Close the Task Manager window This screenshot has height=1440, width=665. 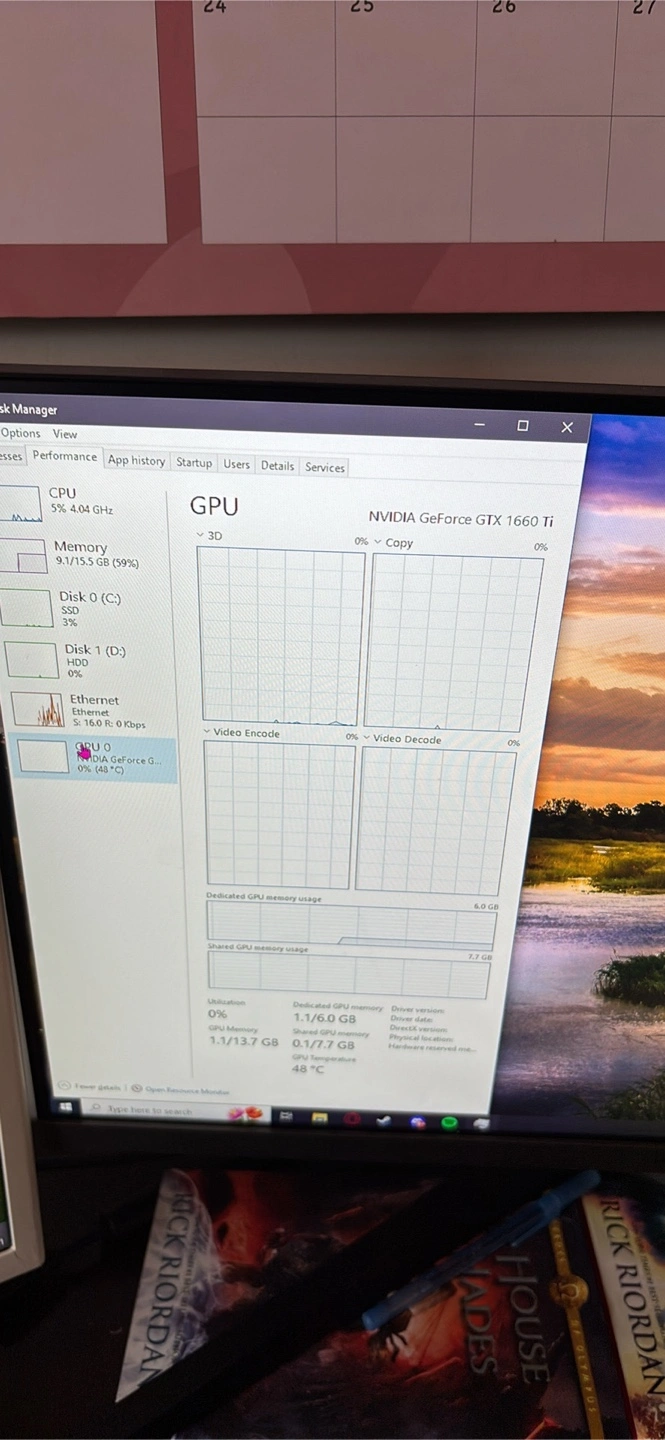[x=567, y=427]
